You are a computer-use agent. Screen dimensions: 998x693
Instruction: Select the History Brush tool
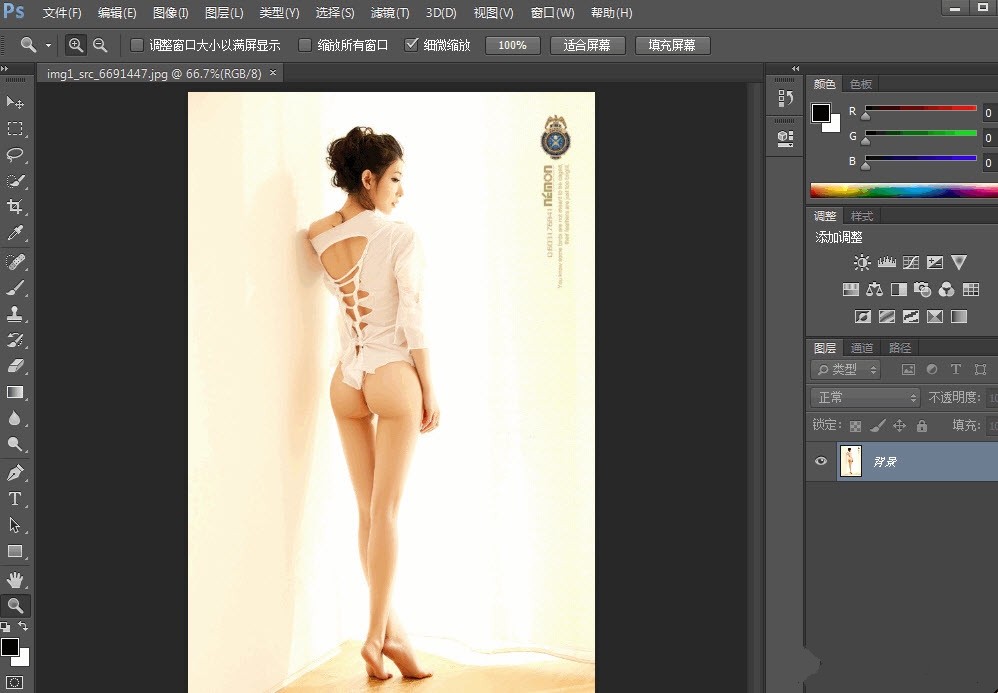(15, 340)
